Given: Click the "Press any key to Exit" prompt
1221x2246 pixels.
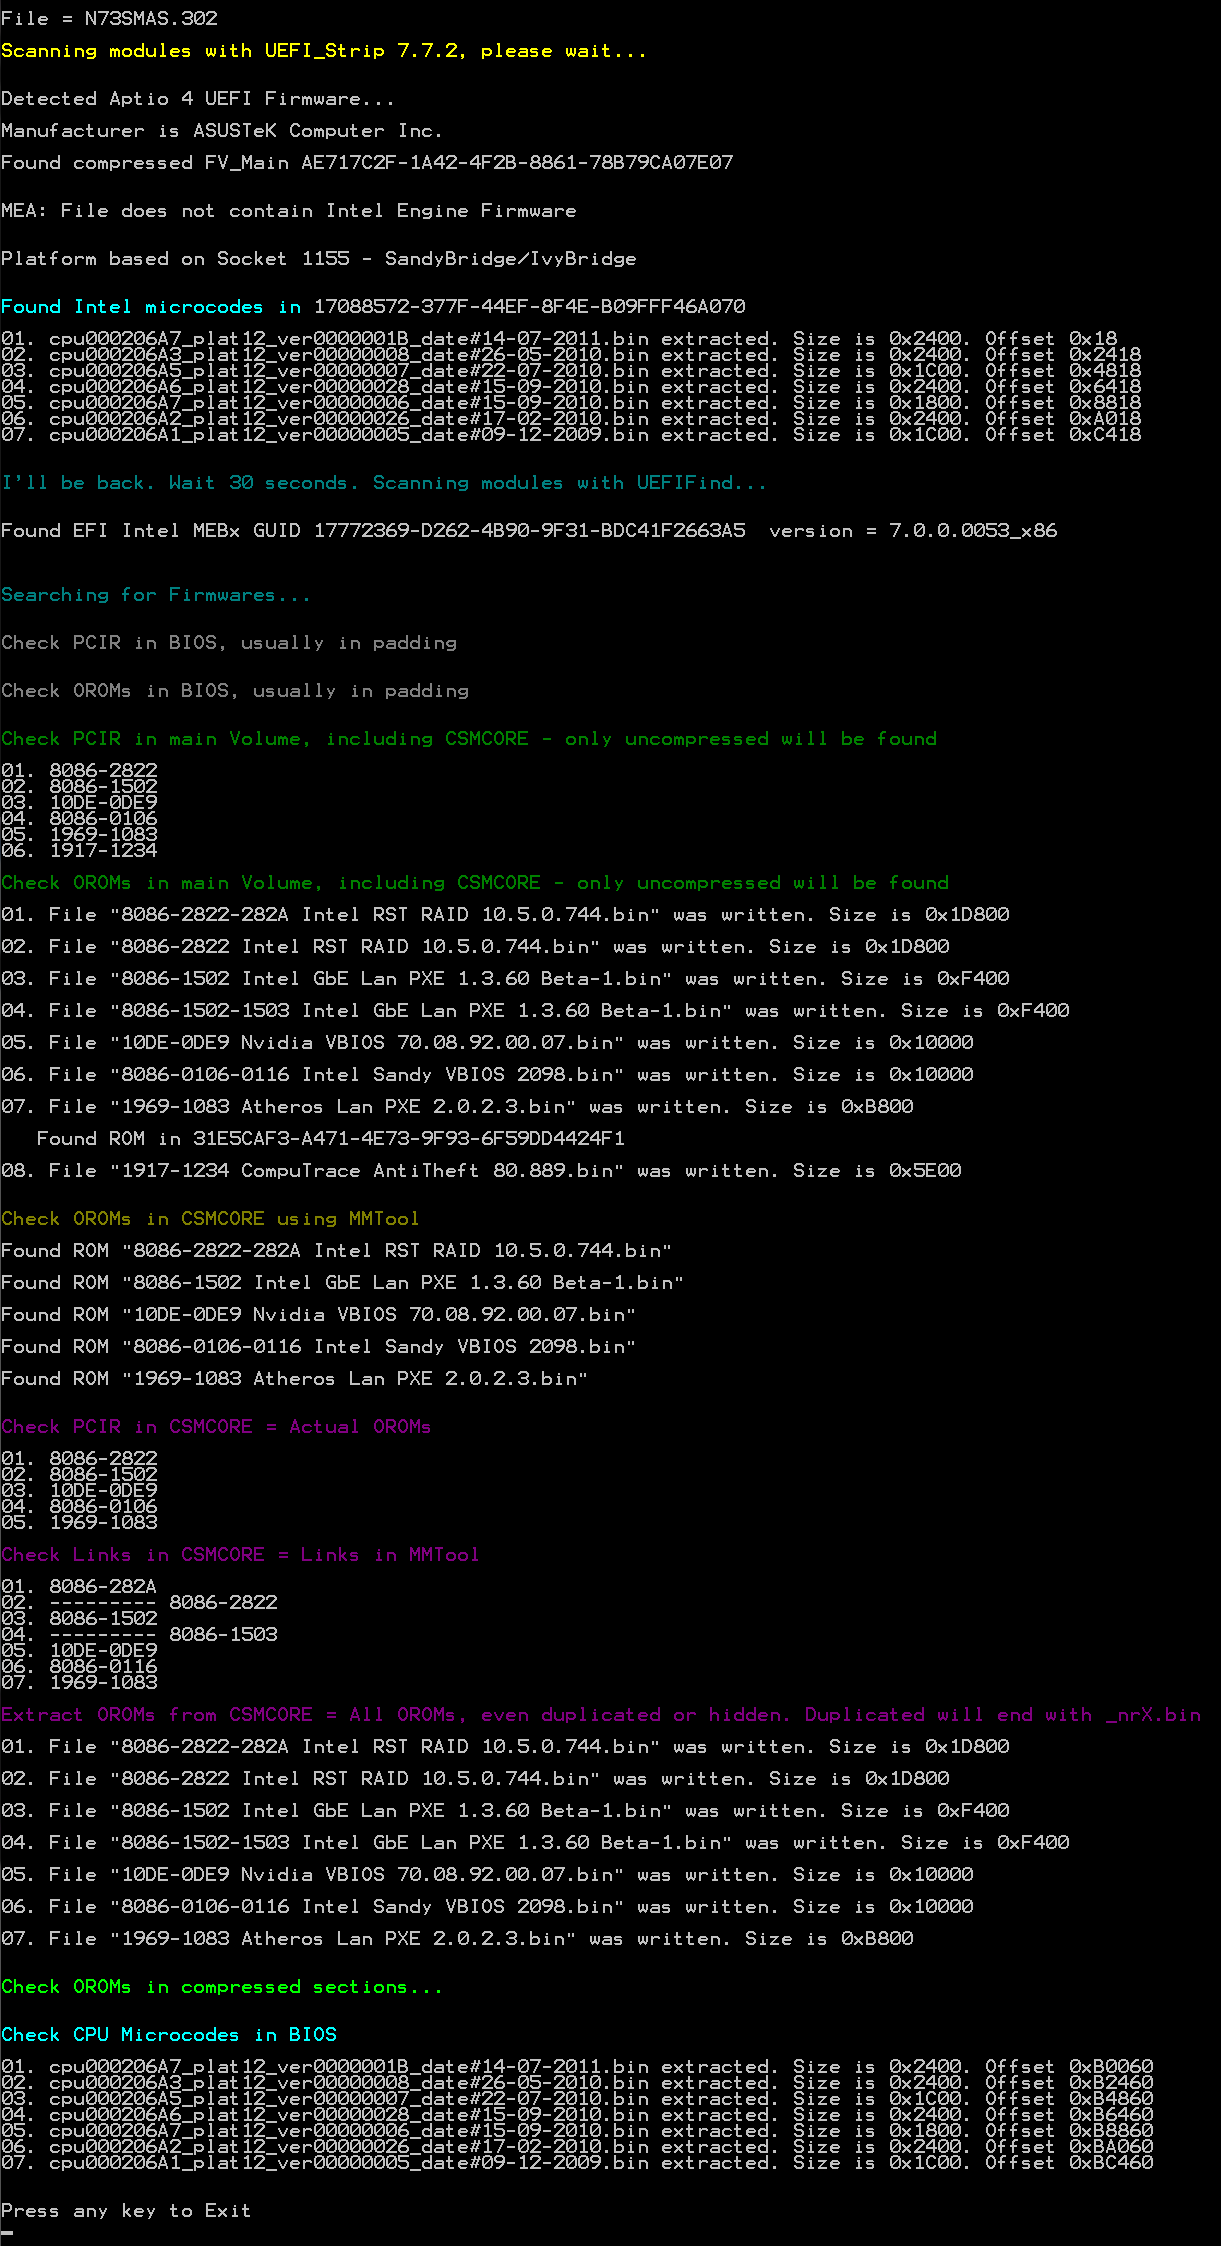Looking at the screenshot, I should pyautogui.click(x=126, y=2211).
